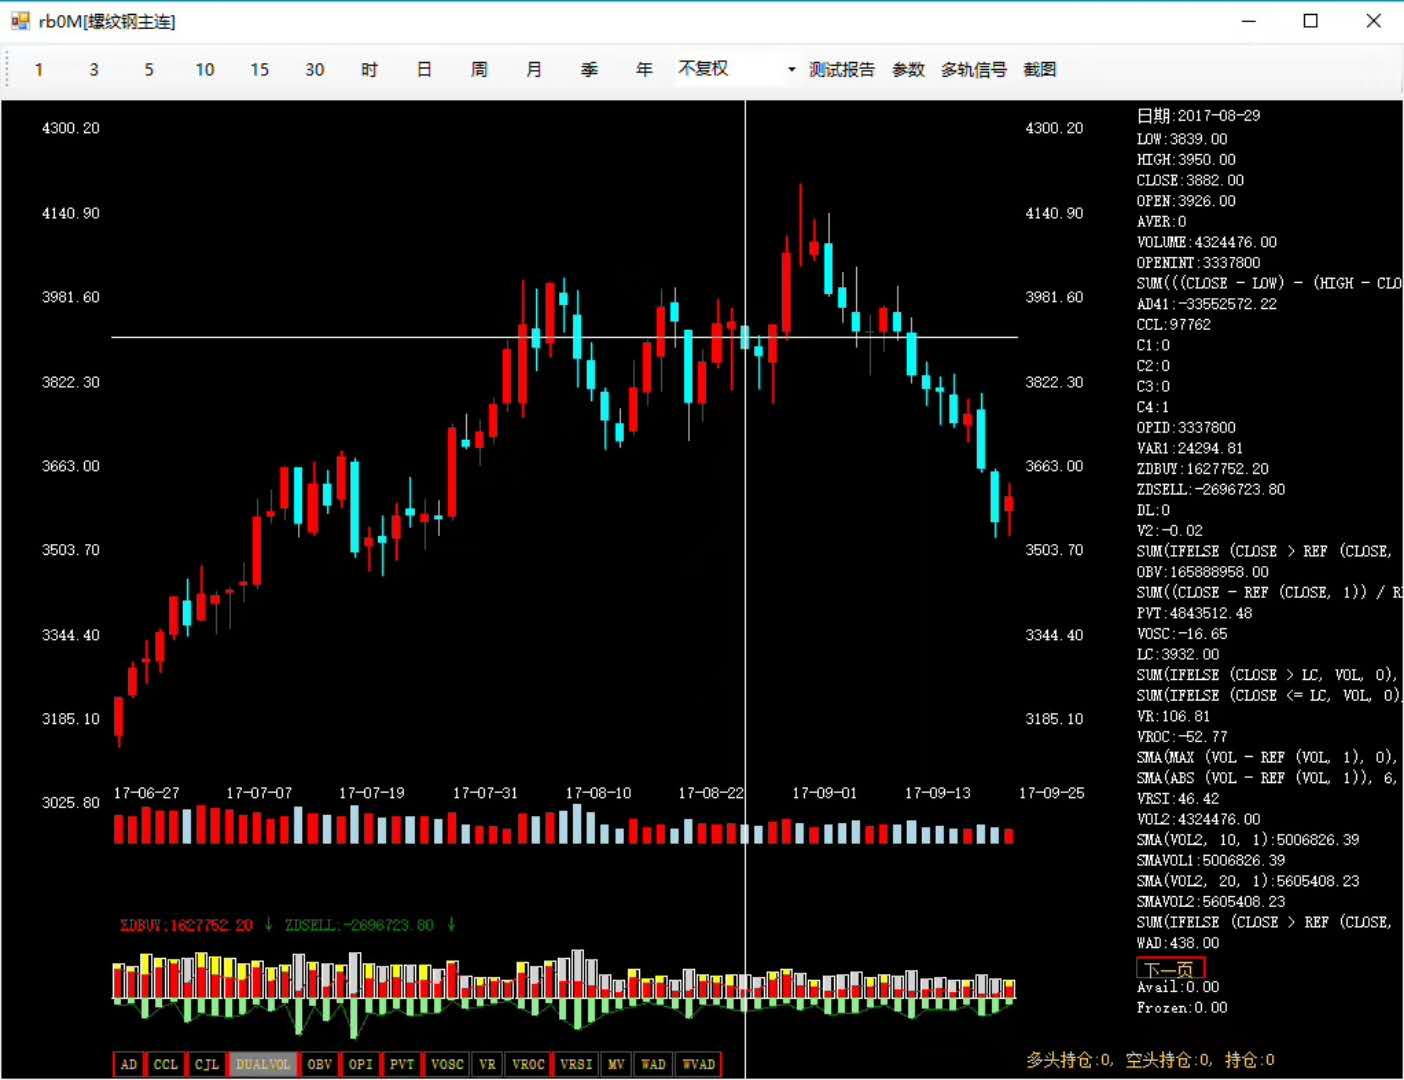Switch to the OBV indicator tab
1404x1080 pixels.
point(319,1064)
